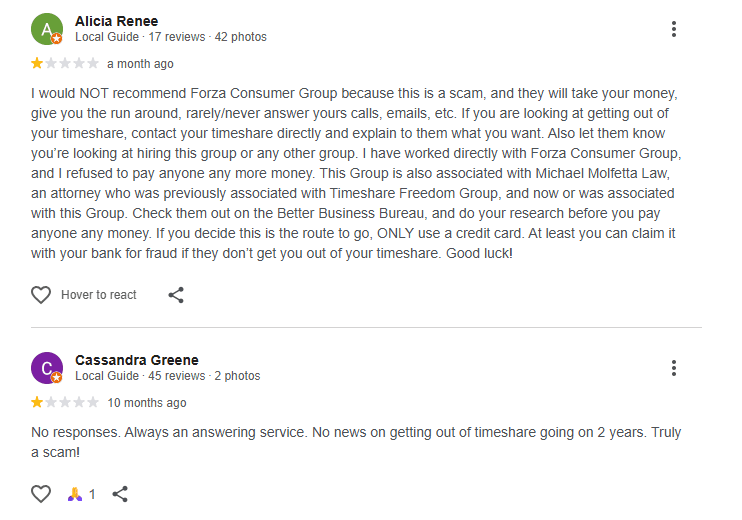The image size is (742, 520).
Task: Share Cassandra Greene's review
Action: (120, 494)
